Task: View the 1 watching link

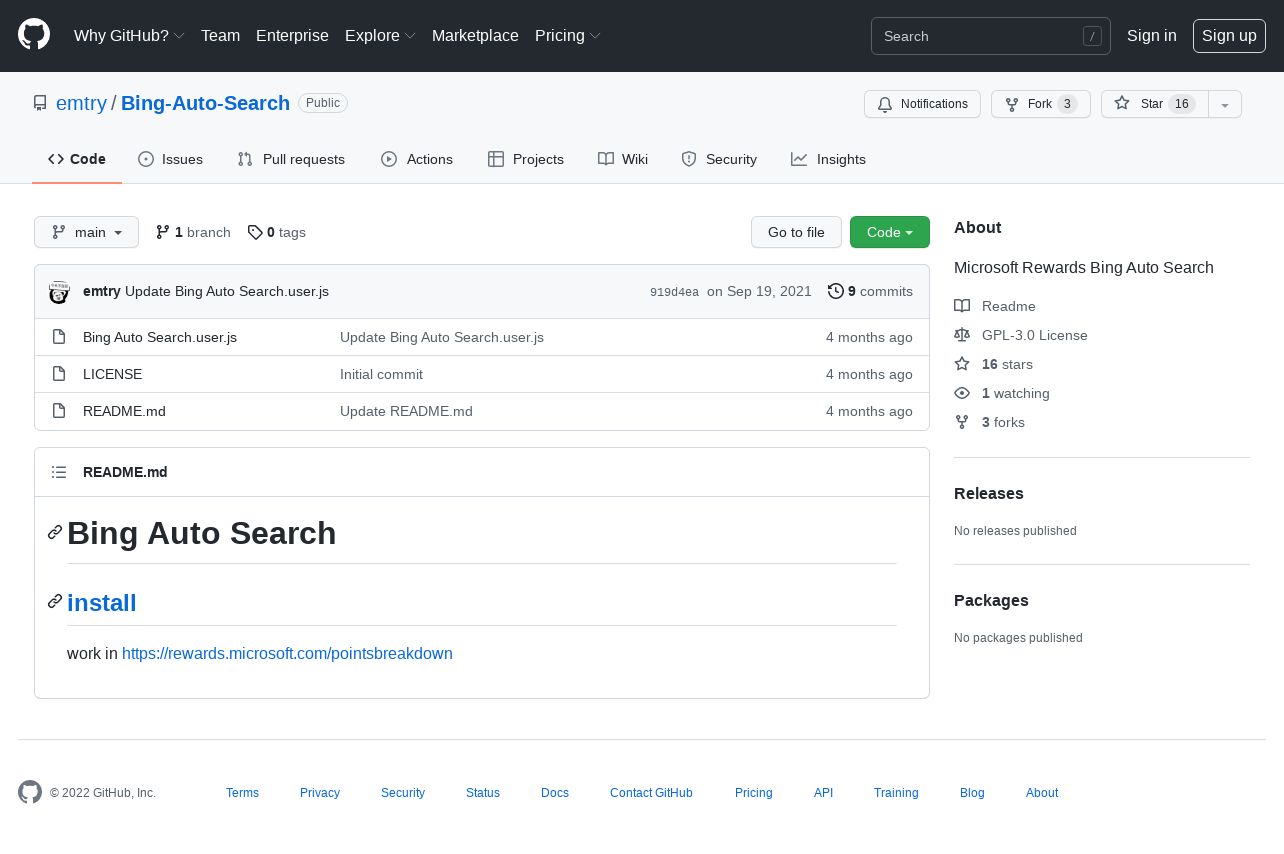Action: (1002, 393)
